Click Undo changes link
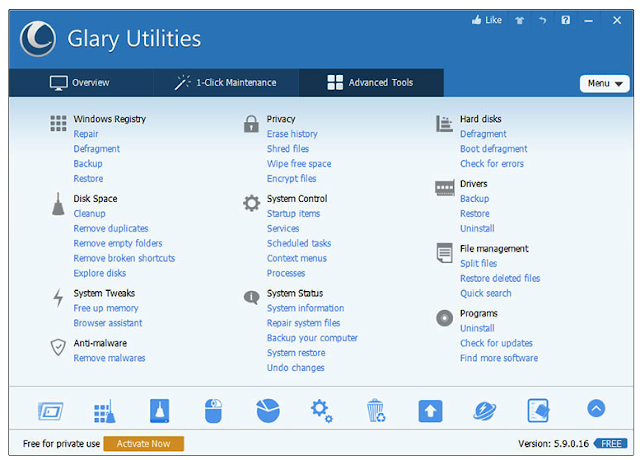 click(296, 368)
